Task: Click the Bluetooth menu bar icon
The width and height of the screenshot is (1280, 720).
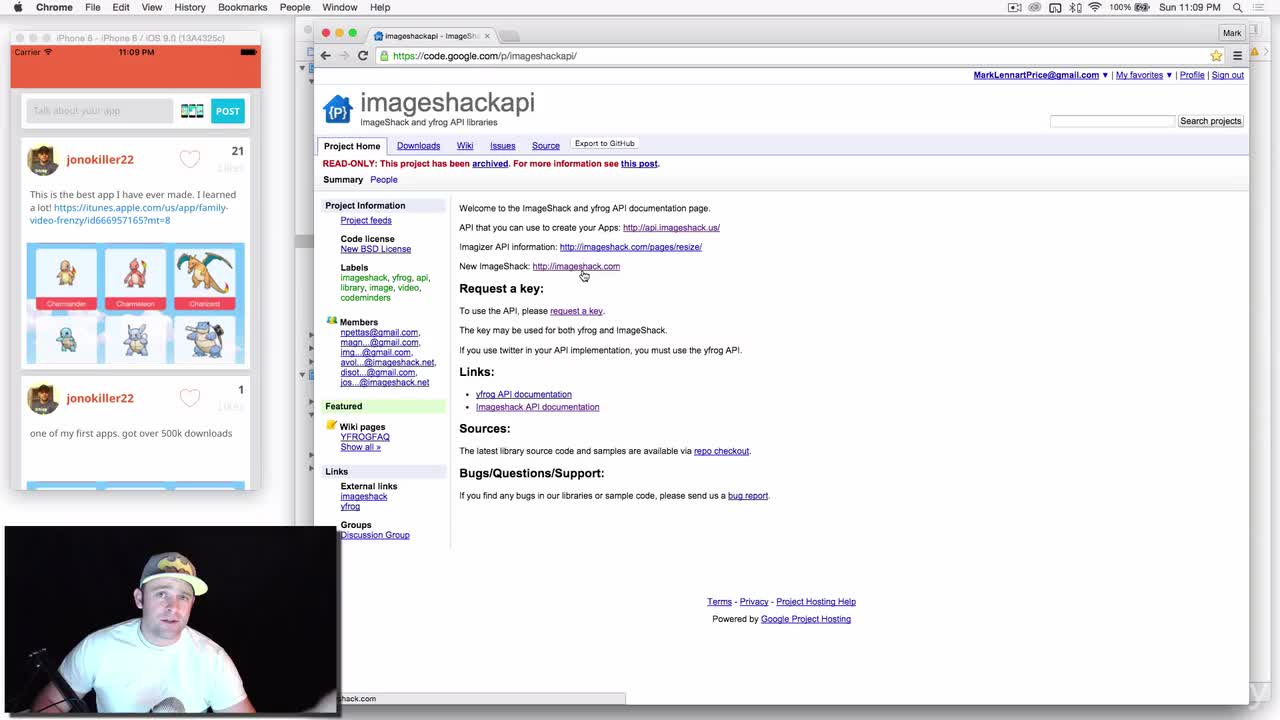Action: (1075, 7)
